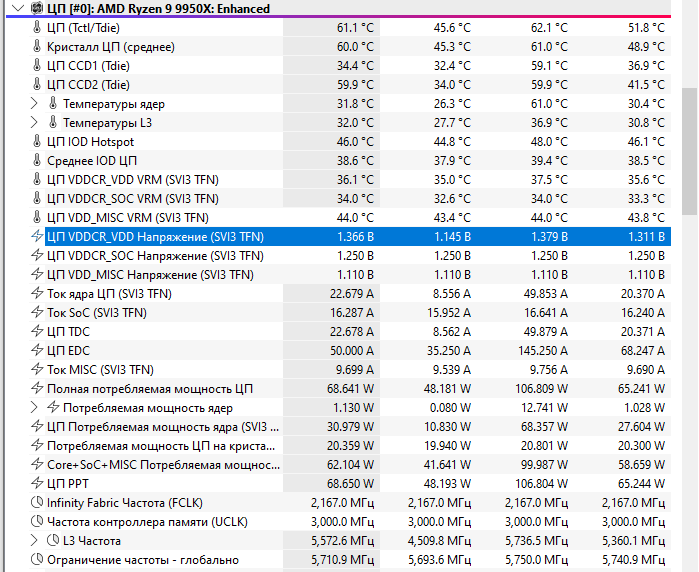The width and height of the screenshot is (699, 572).
Task: Click thermometer icon of VDDCR_SOC VRM
Action: 37,198
